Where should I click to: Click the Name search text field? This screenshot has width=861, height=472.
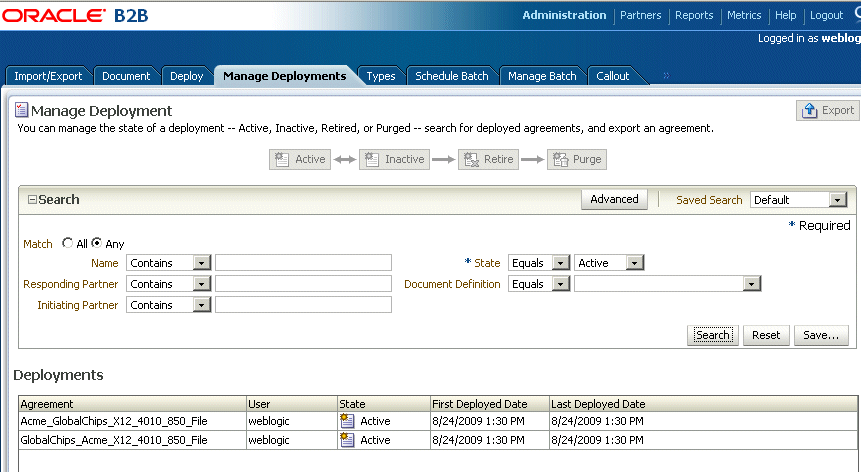tap(303, 263)
